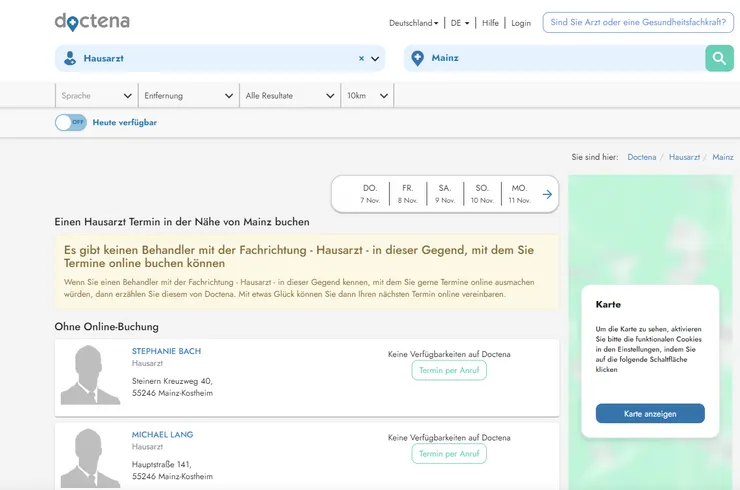Click the next dates arrow
The width and height of the screenshot is (740, 490).
coord(547,194)
